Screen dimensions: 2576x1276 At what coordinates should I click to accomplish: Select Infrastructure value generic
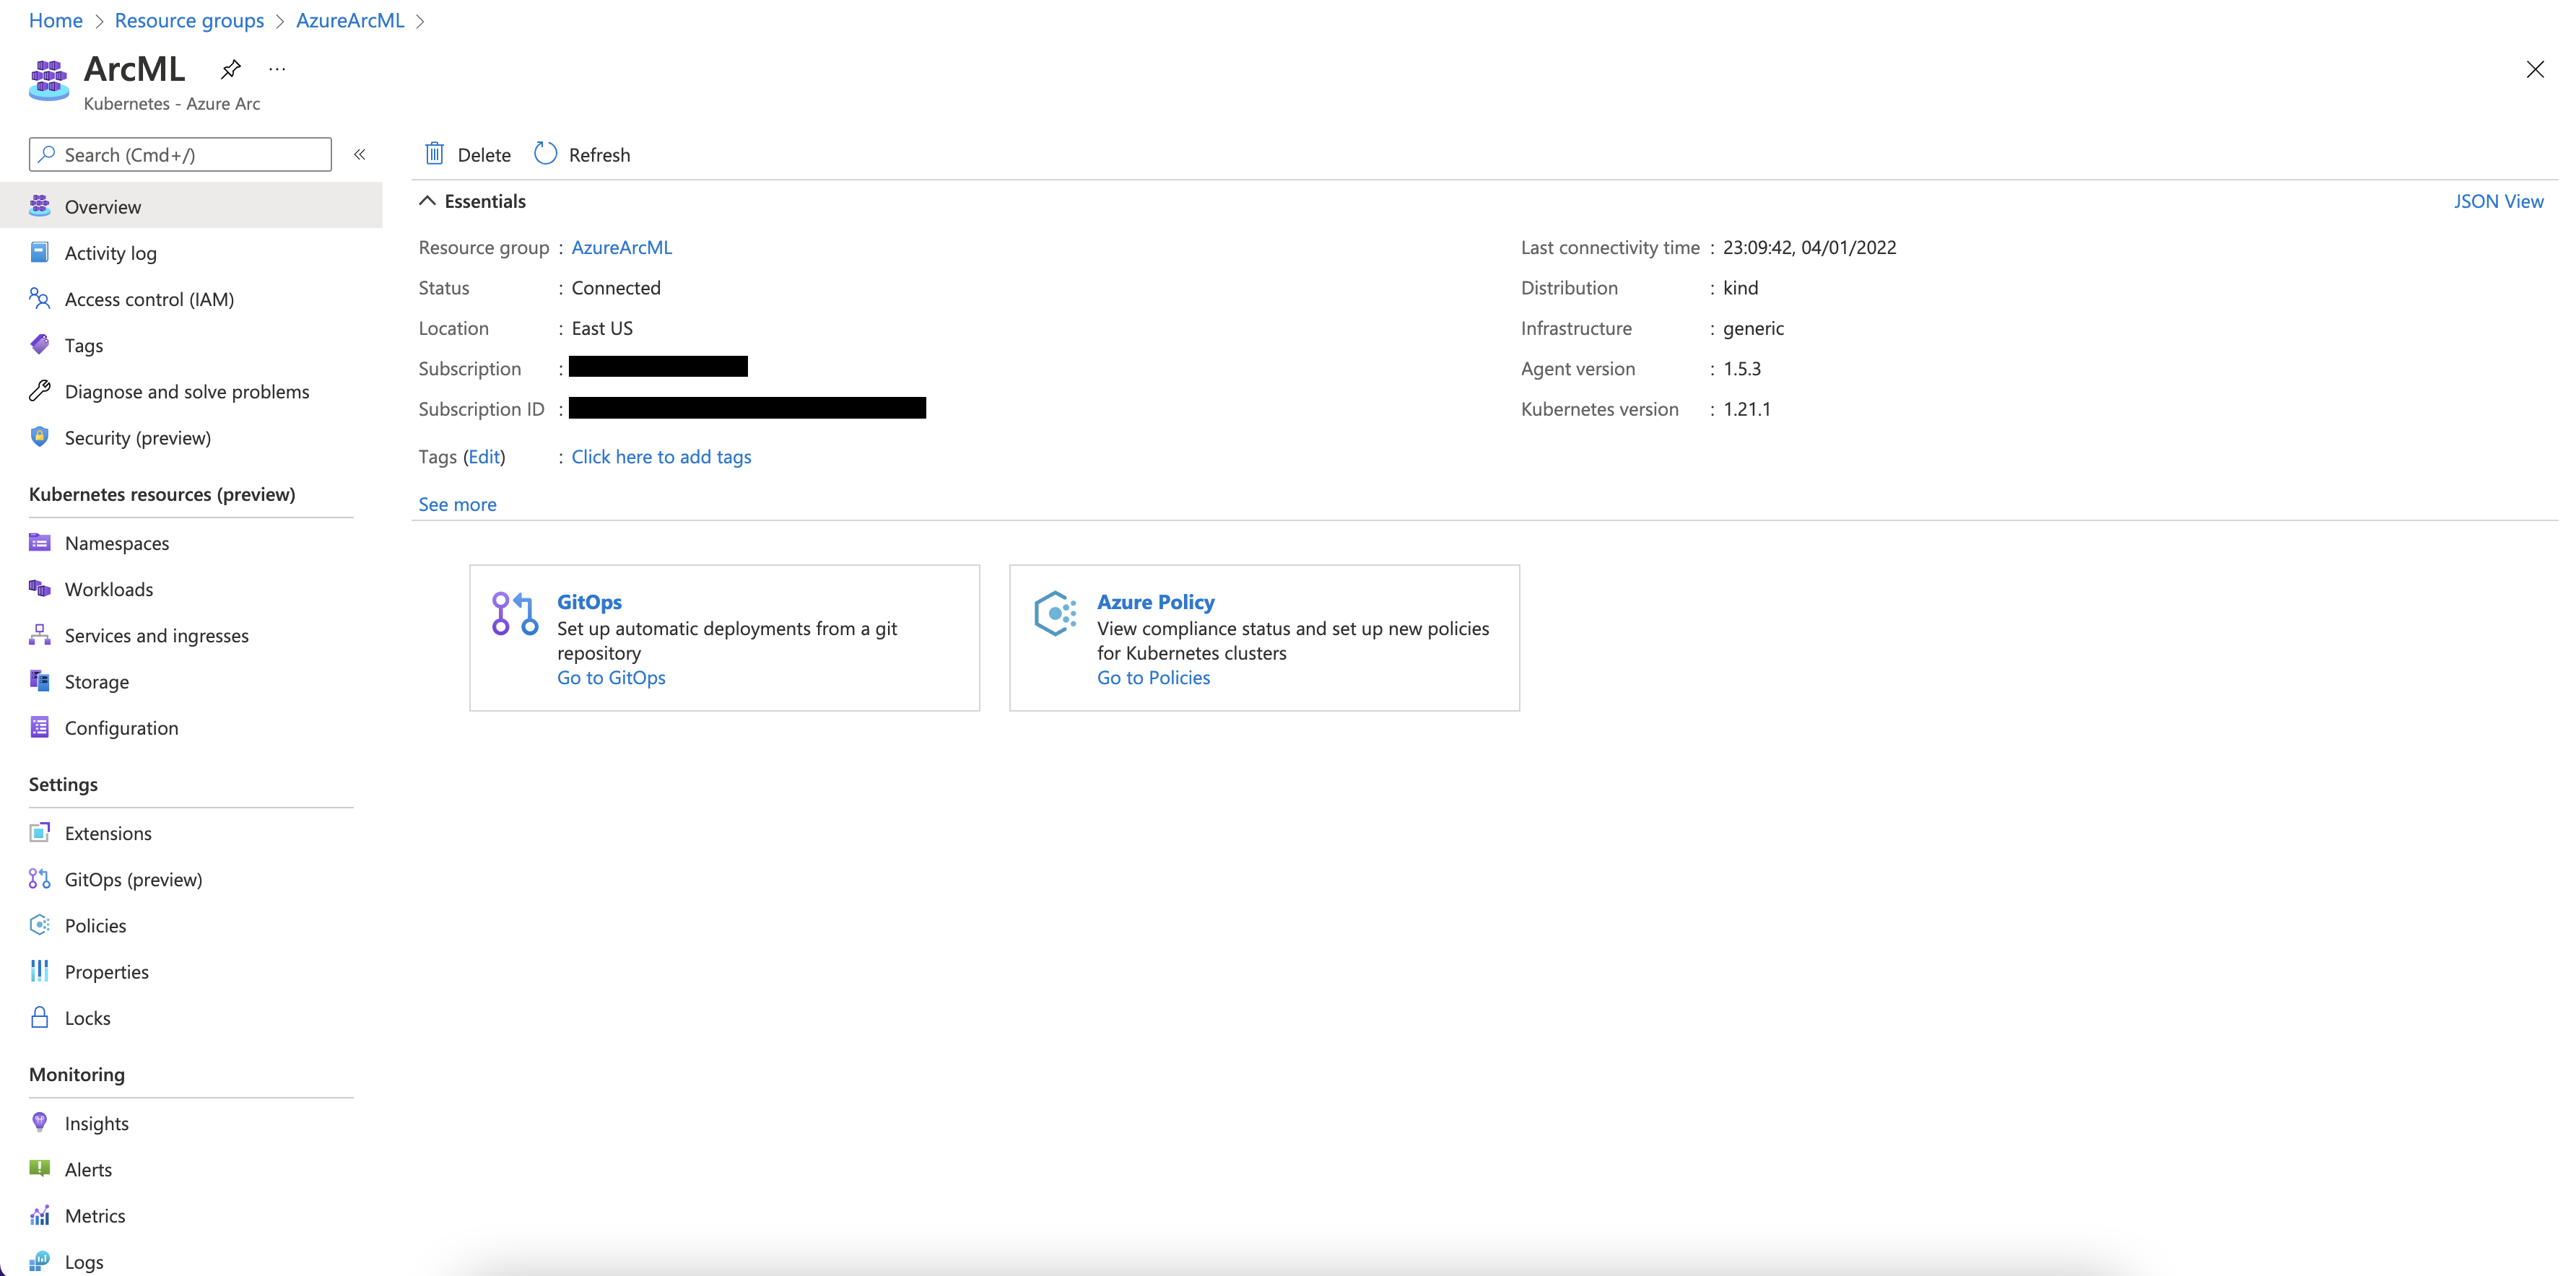1753,328
